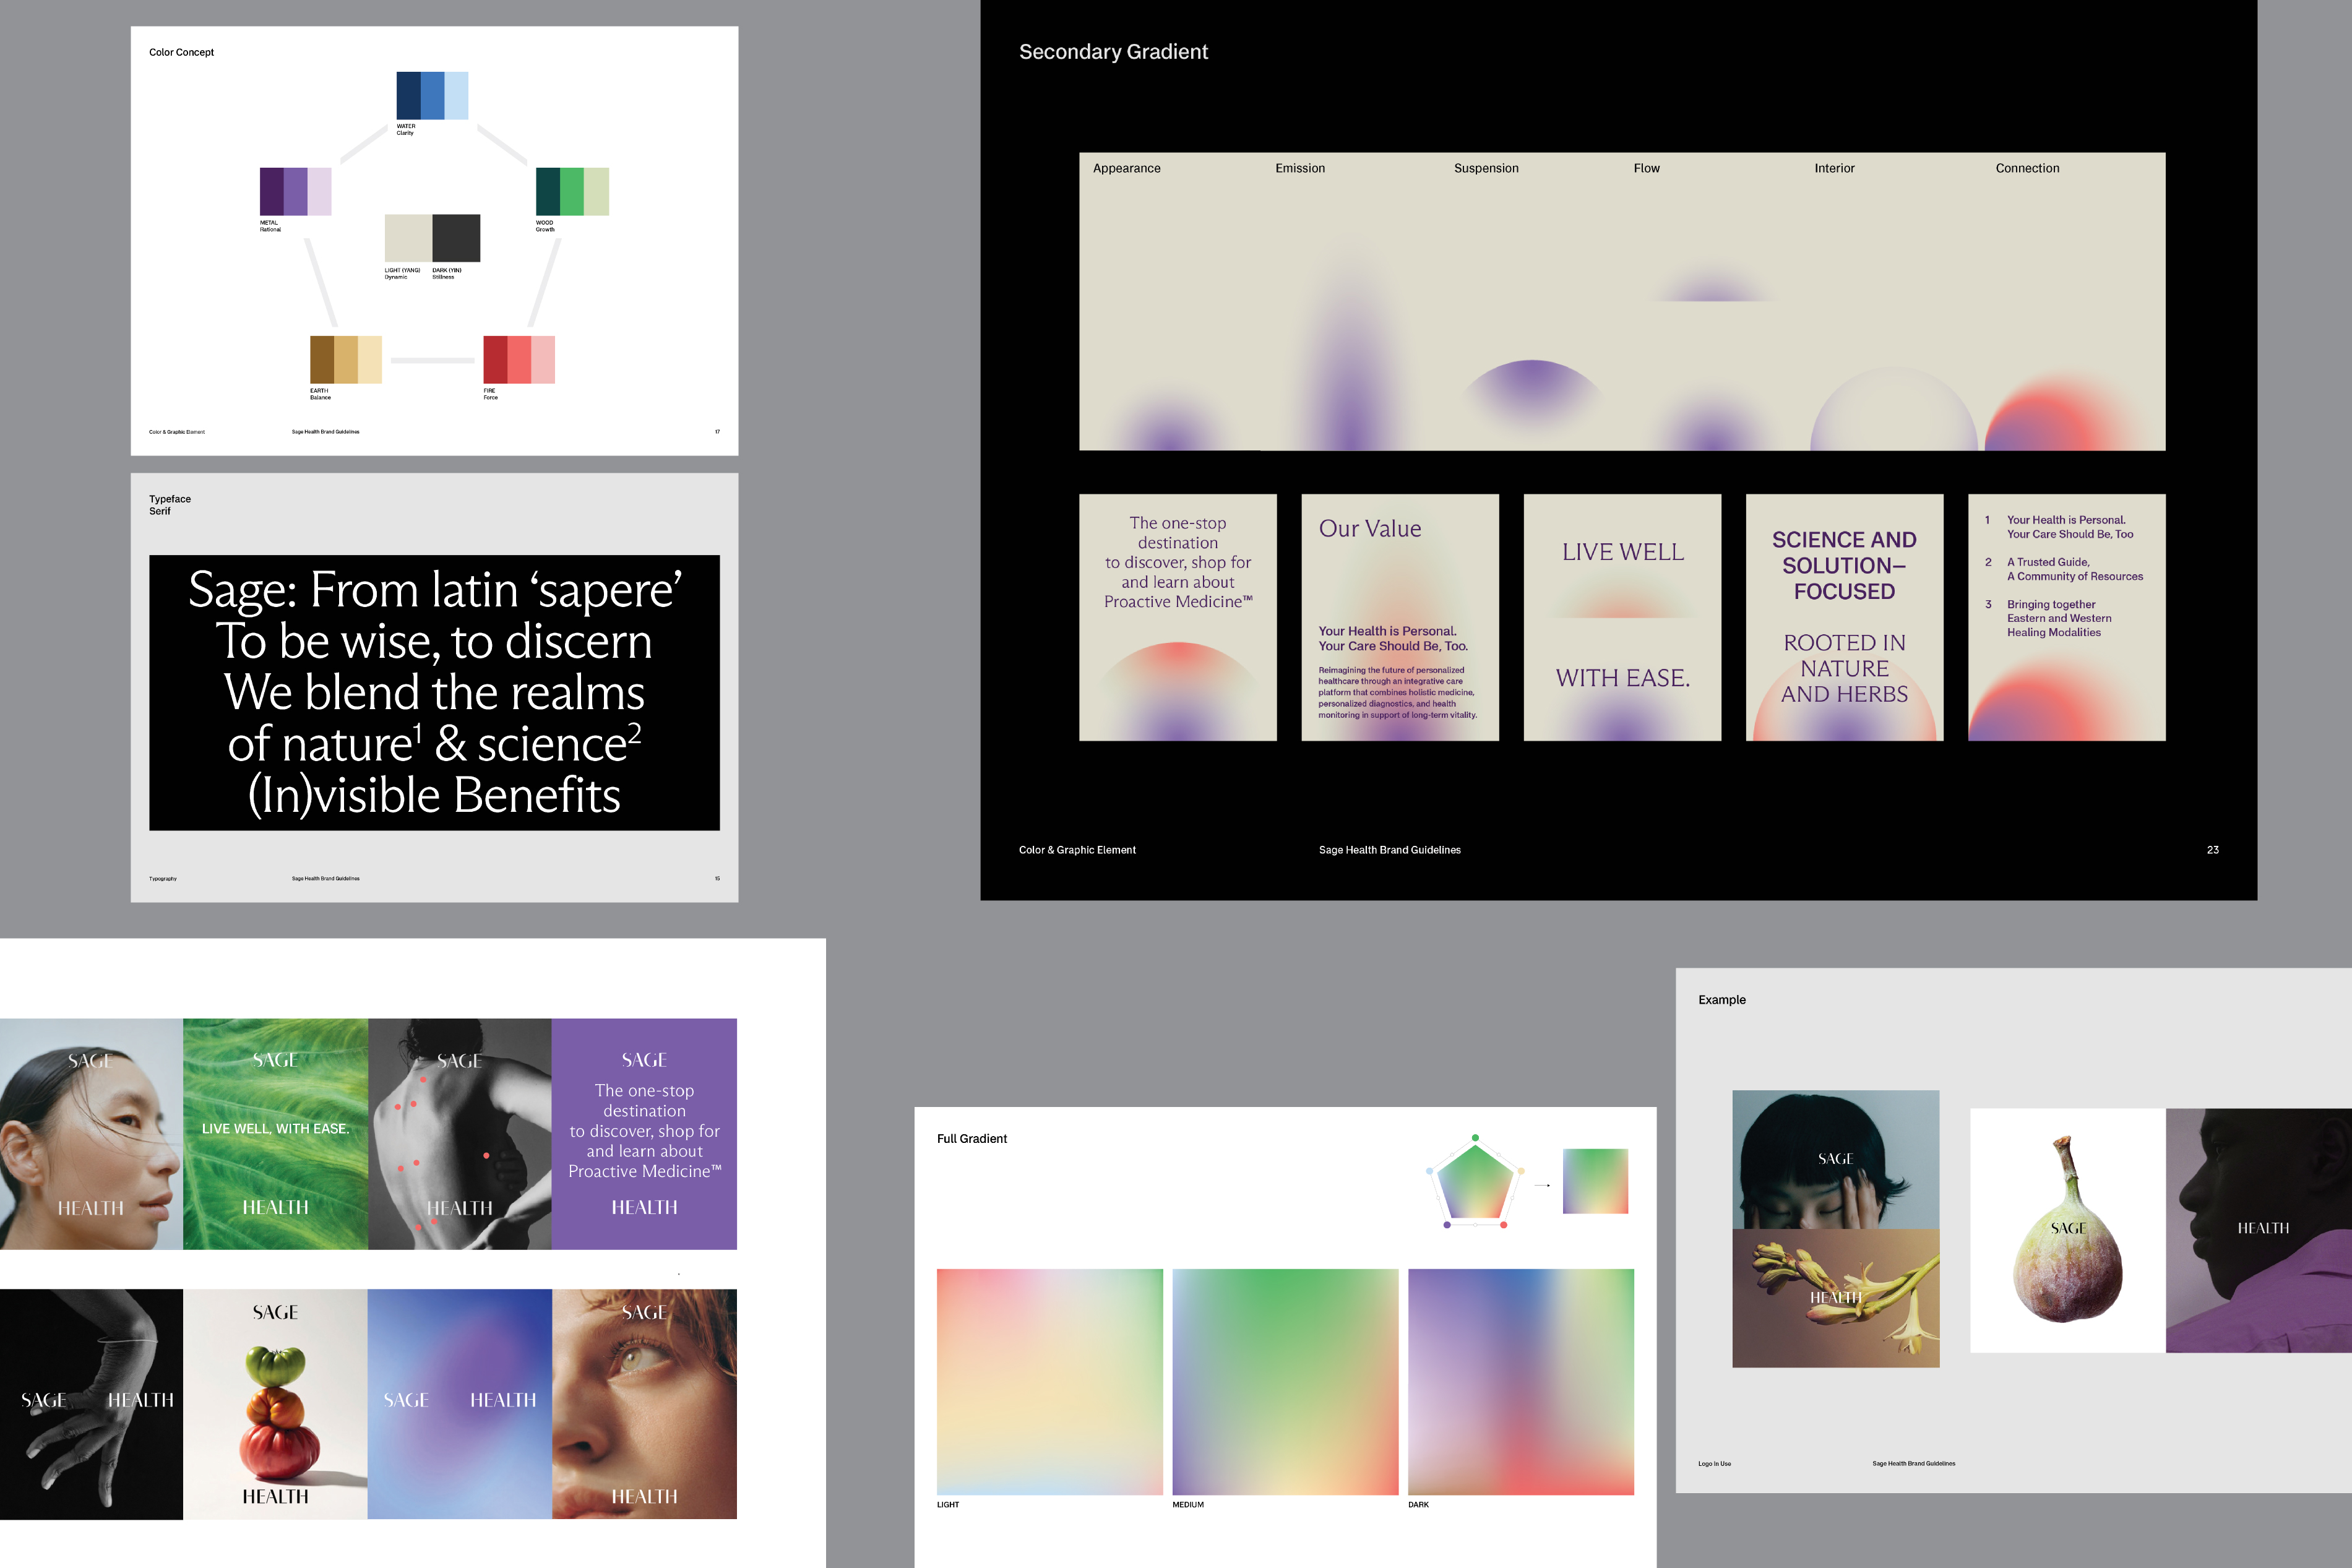Open the LIVE WELL WITH EASE card
Screen dimensions: 2352x1568
pyautogui.click(x=1622, y=617)
